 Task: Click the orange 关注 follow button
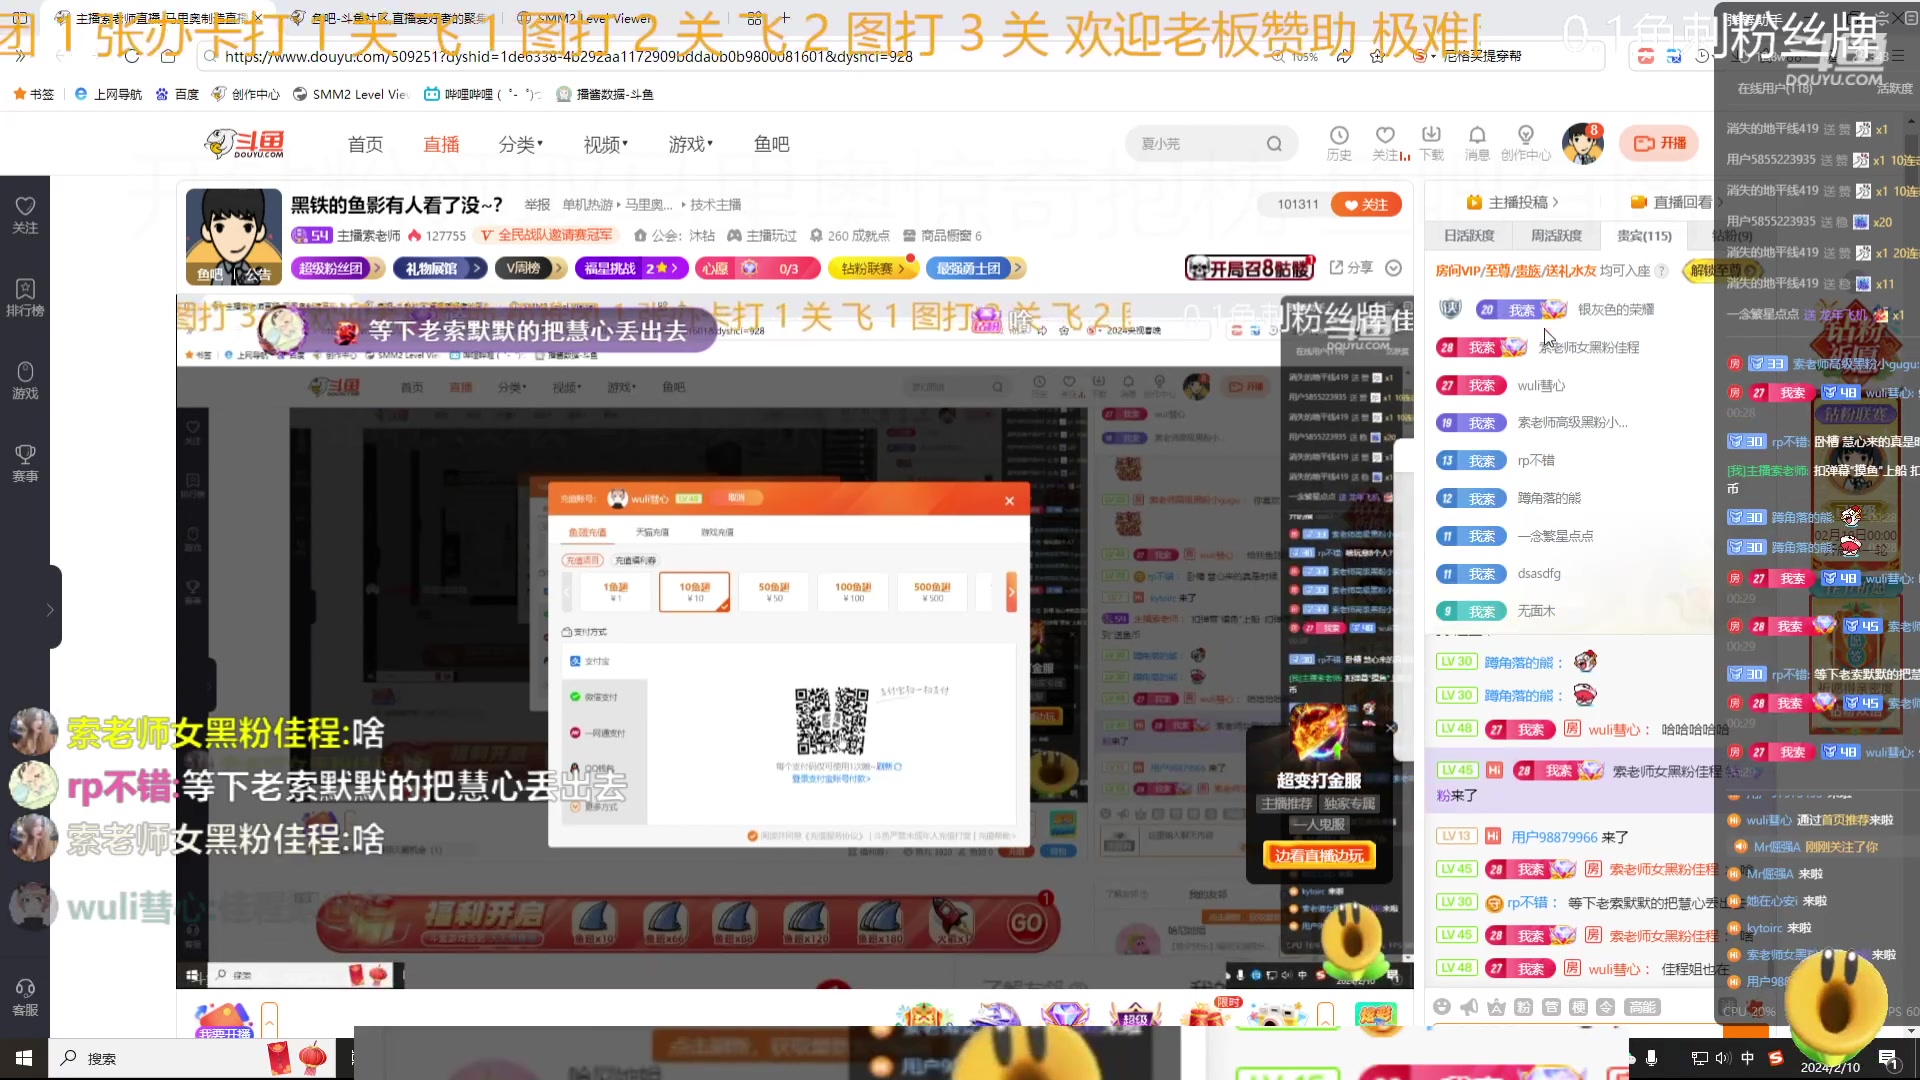(1366, 204)
